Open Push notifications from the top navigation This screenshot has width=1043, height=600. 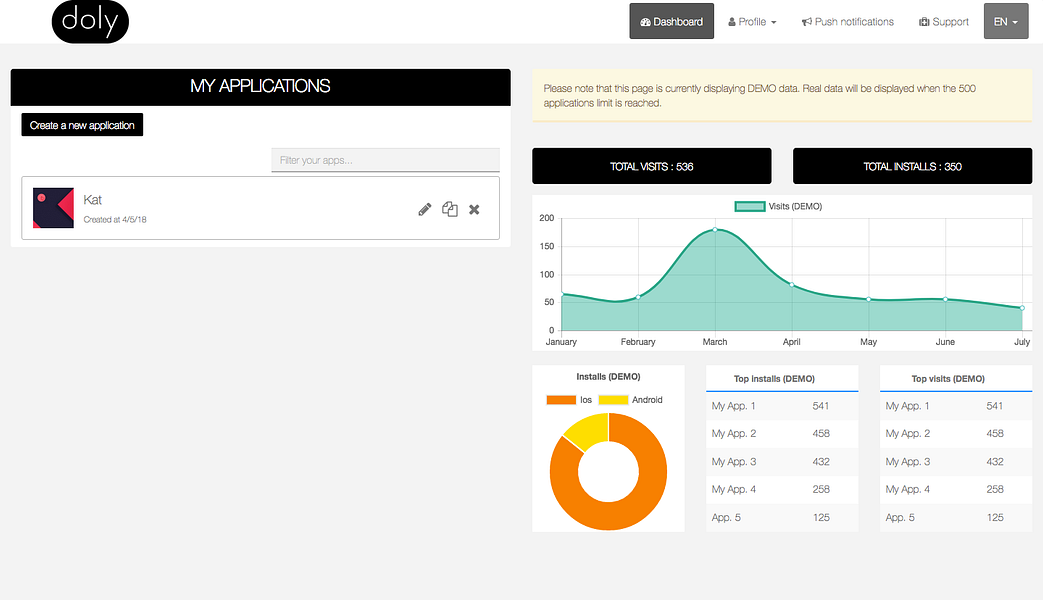click(x=847, y=22)
